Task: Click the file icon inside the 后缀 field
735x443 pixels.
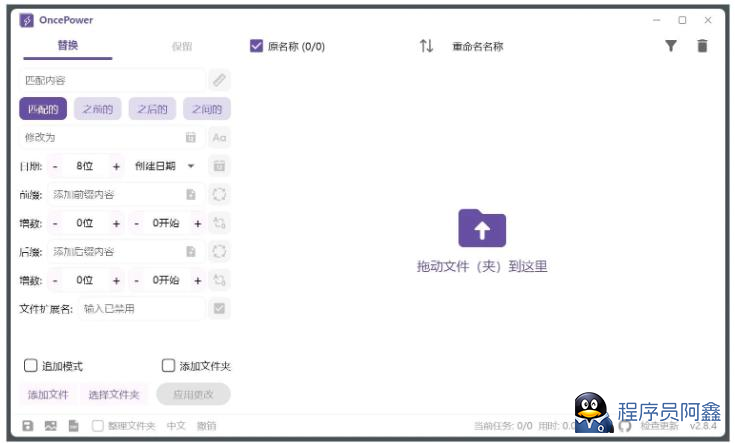Action: point(190,252)
